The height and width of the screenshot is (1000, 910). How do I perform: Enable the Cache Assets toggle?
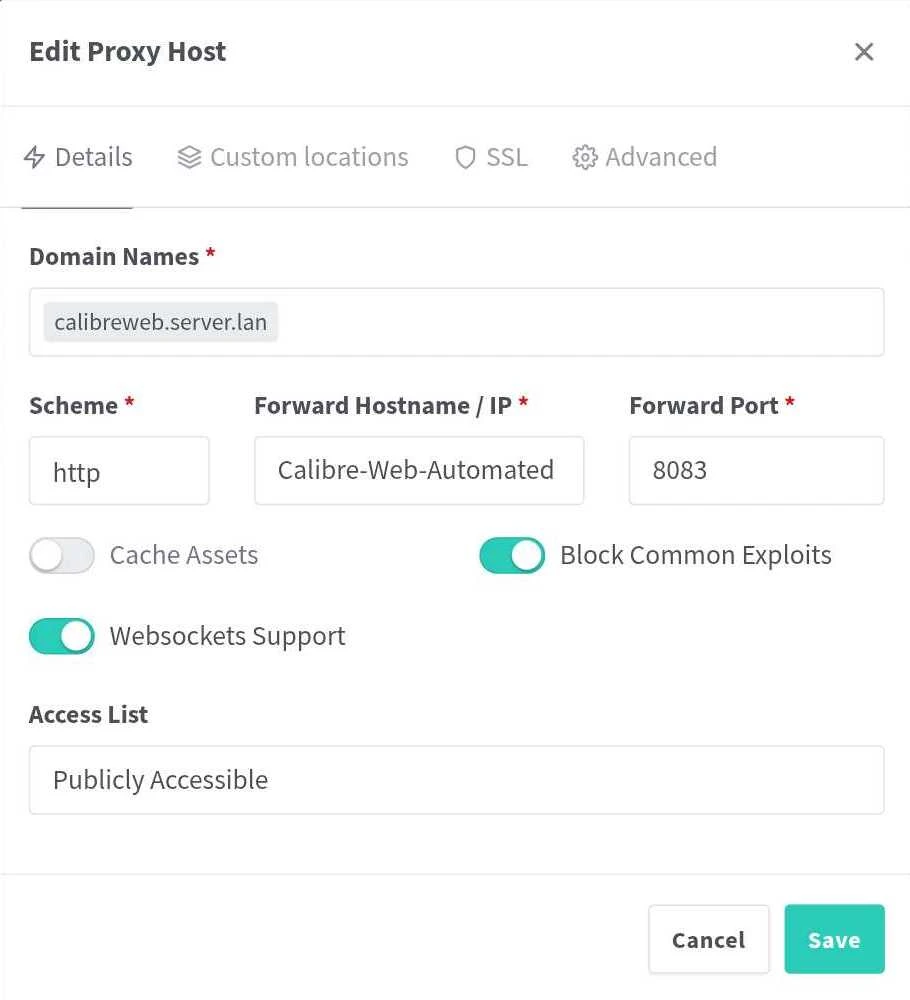click(x=62, y=555)
